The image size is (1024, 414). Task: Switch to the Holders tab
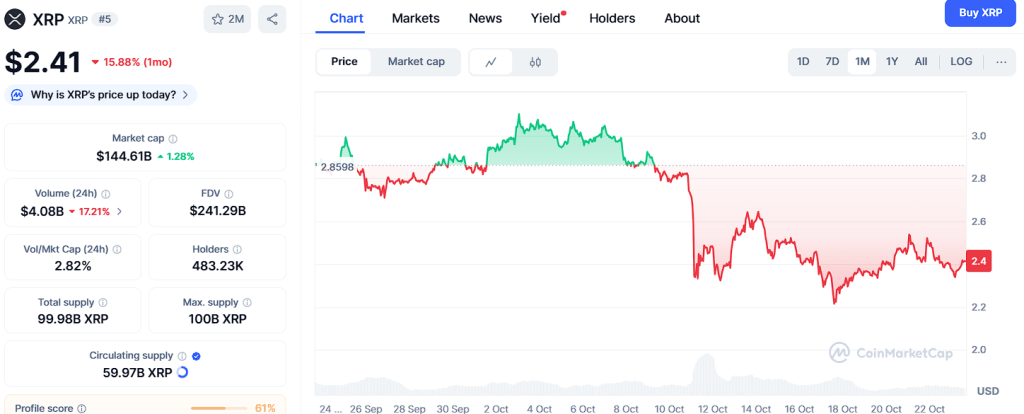(x=612, y=18)
